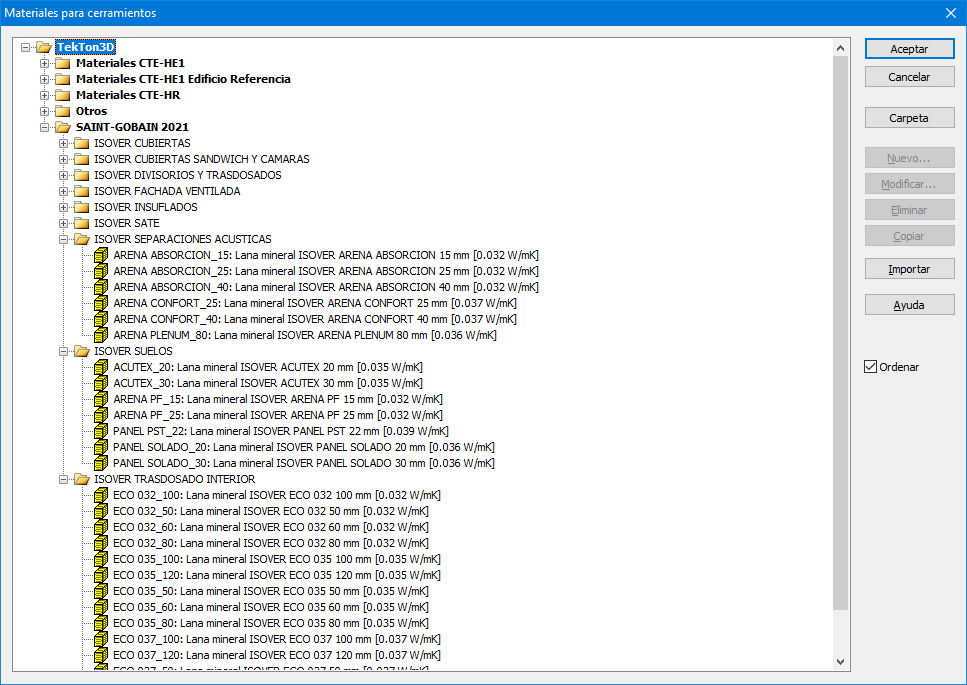Click the TekTon3D root folder icon
967x685 pixels.
click(x=43, y=47)
